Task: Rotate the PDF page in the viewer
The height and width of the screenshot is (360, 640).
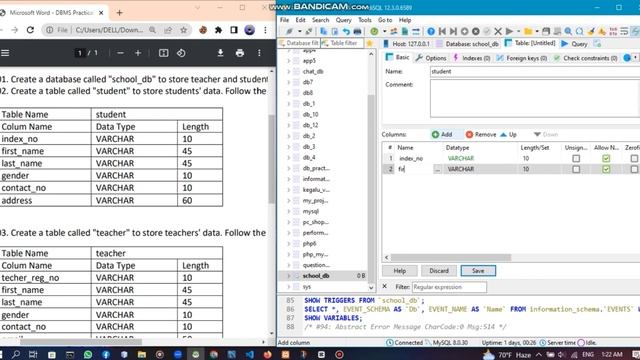Action: pos(181,53)
